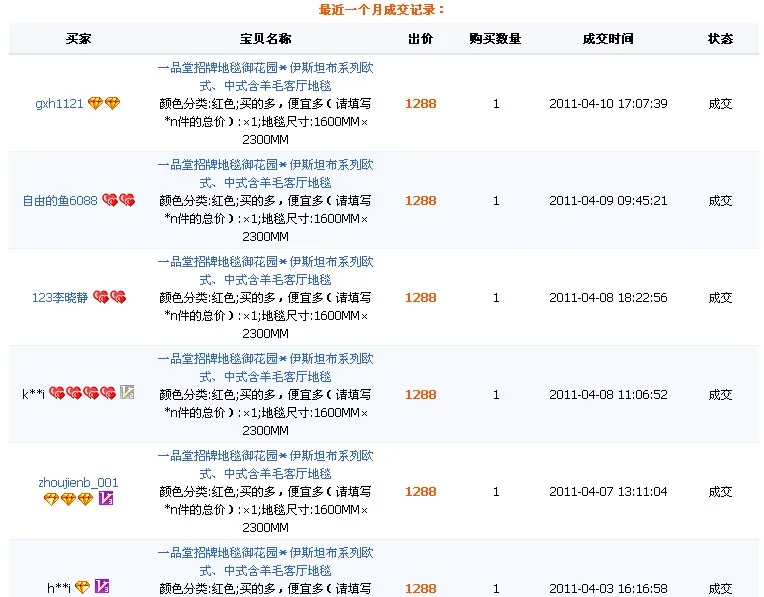Screen dimensions: 764x597
Task: Click price 1288 in gxh1121's row
Action: pyautogui.click(x=420, y=103)
